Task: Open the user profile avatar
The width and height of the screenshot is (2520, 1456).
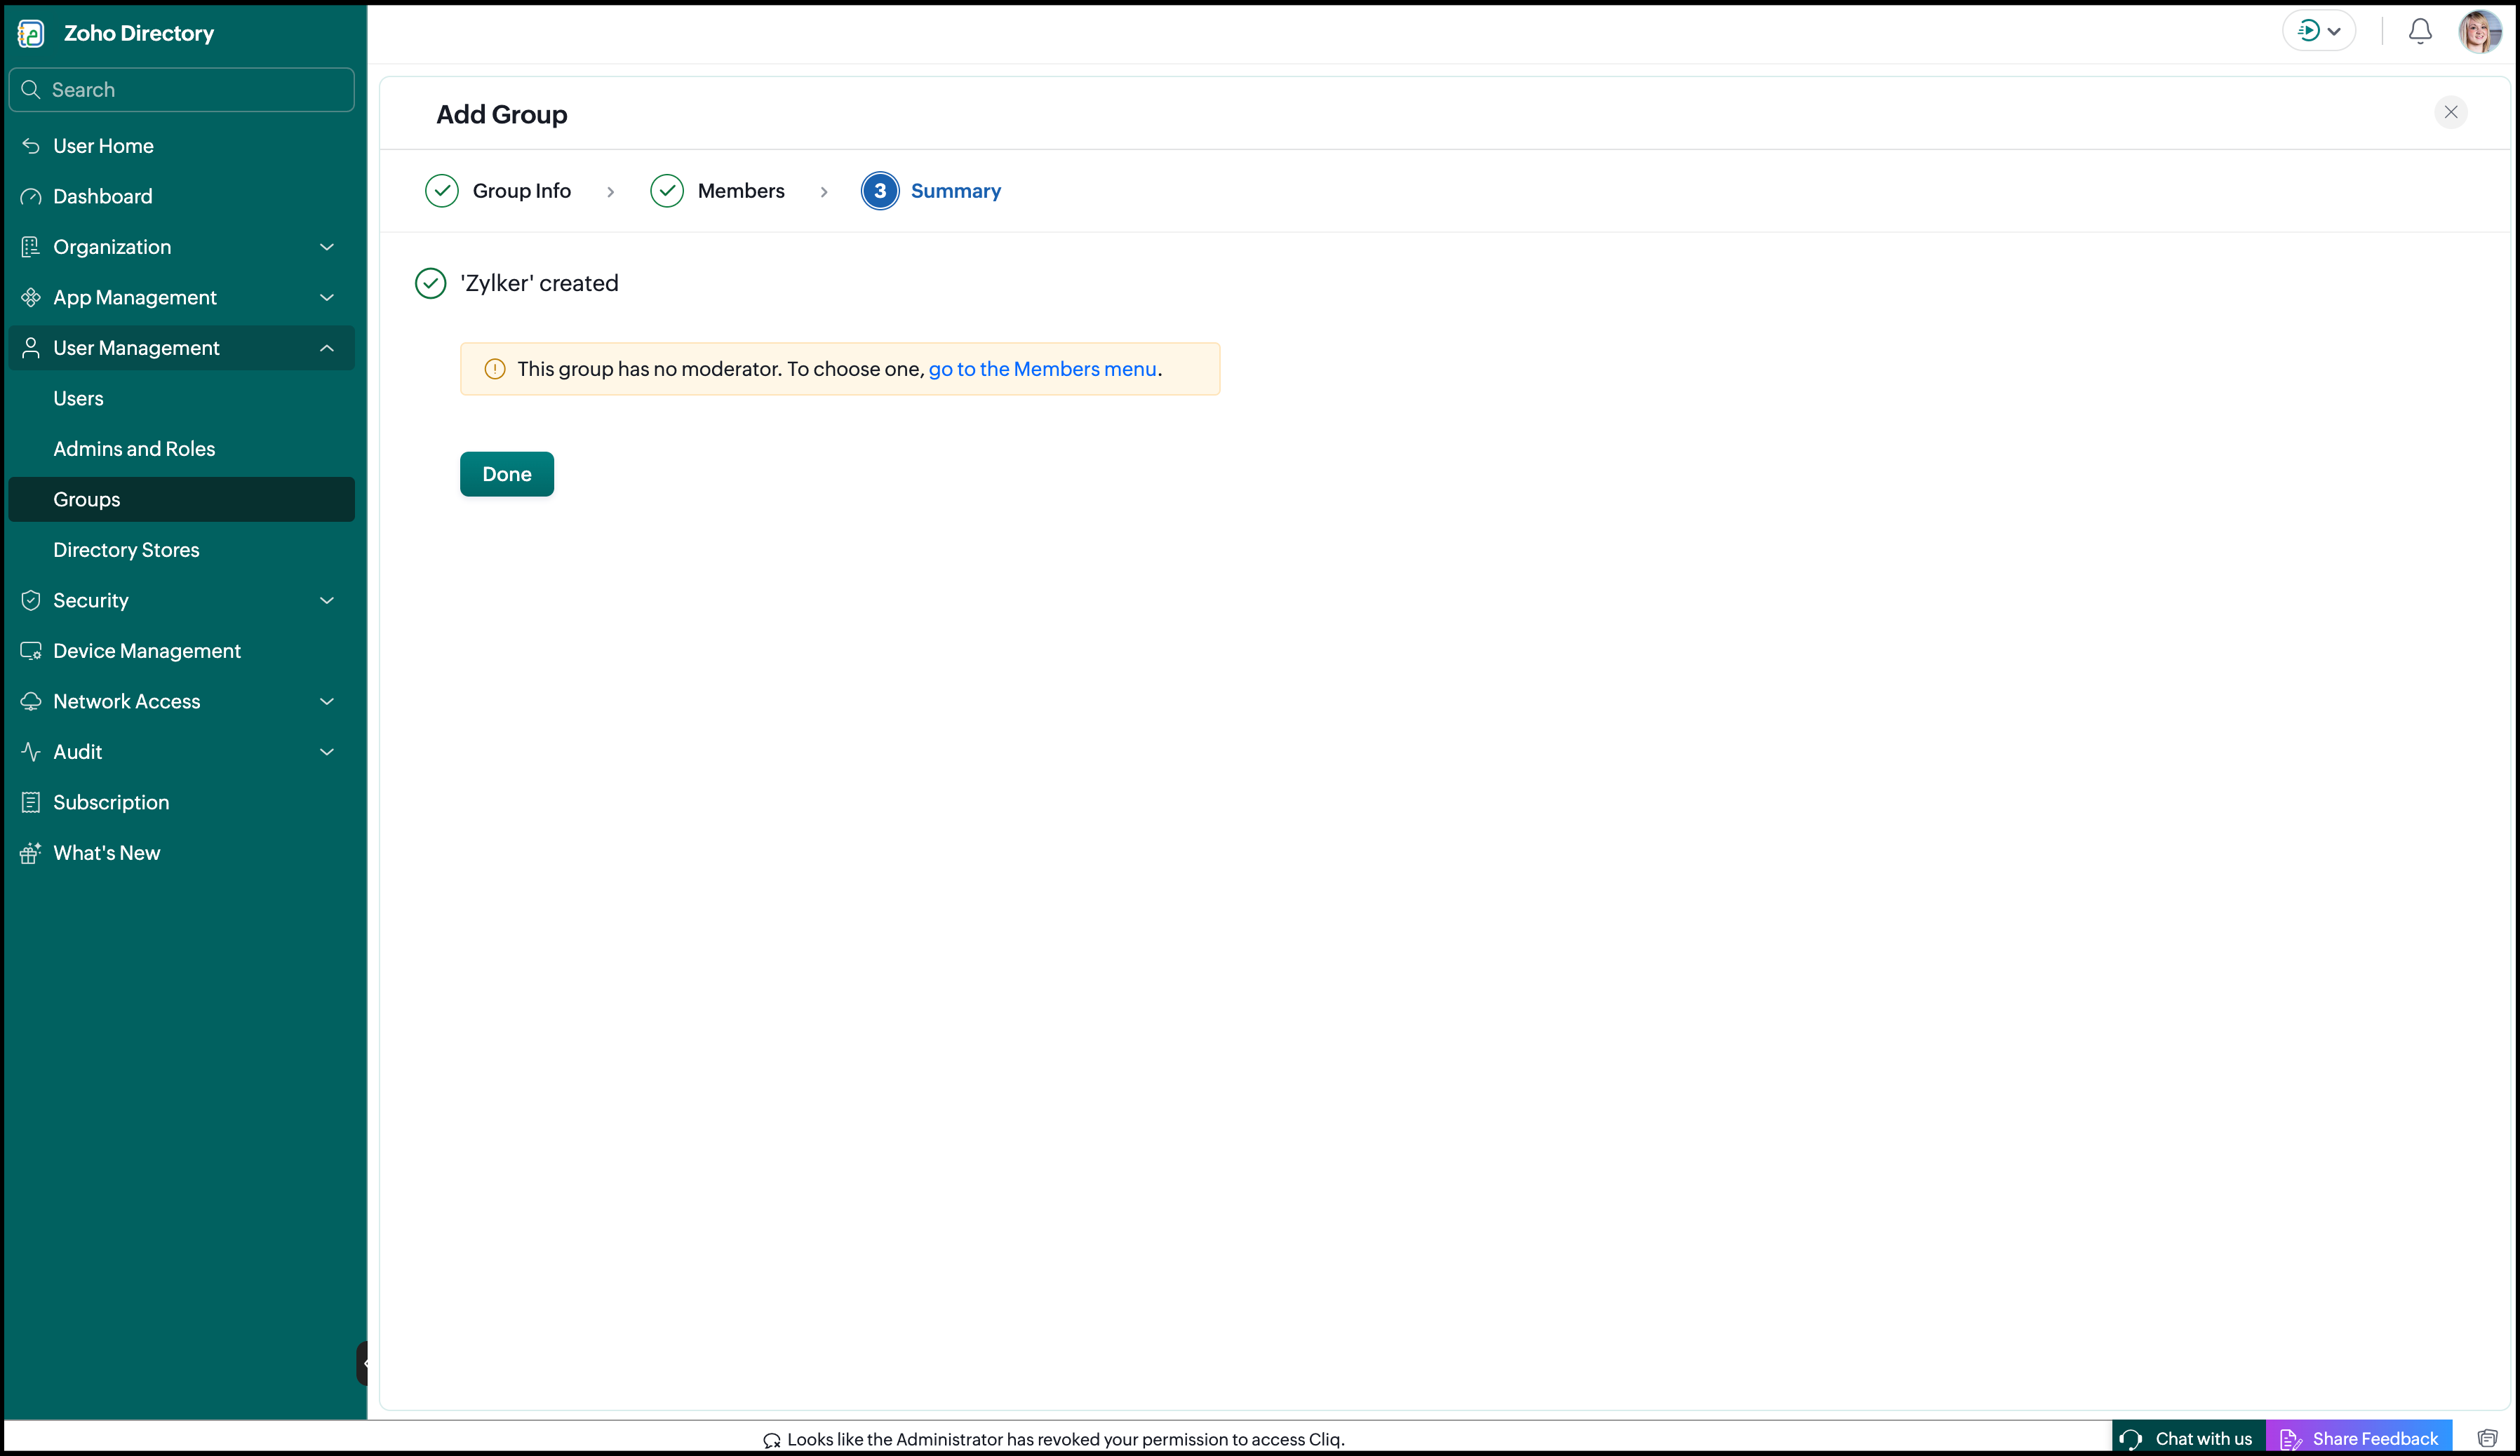Action: point(2479,32)
